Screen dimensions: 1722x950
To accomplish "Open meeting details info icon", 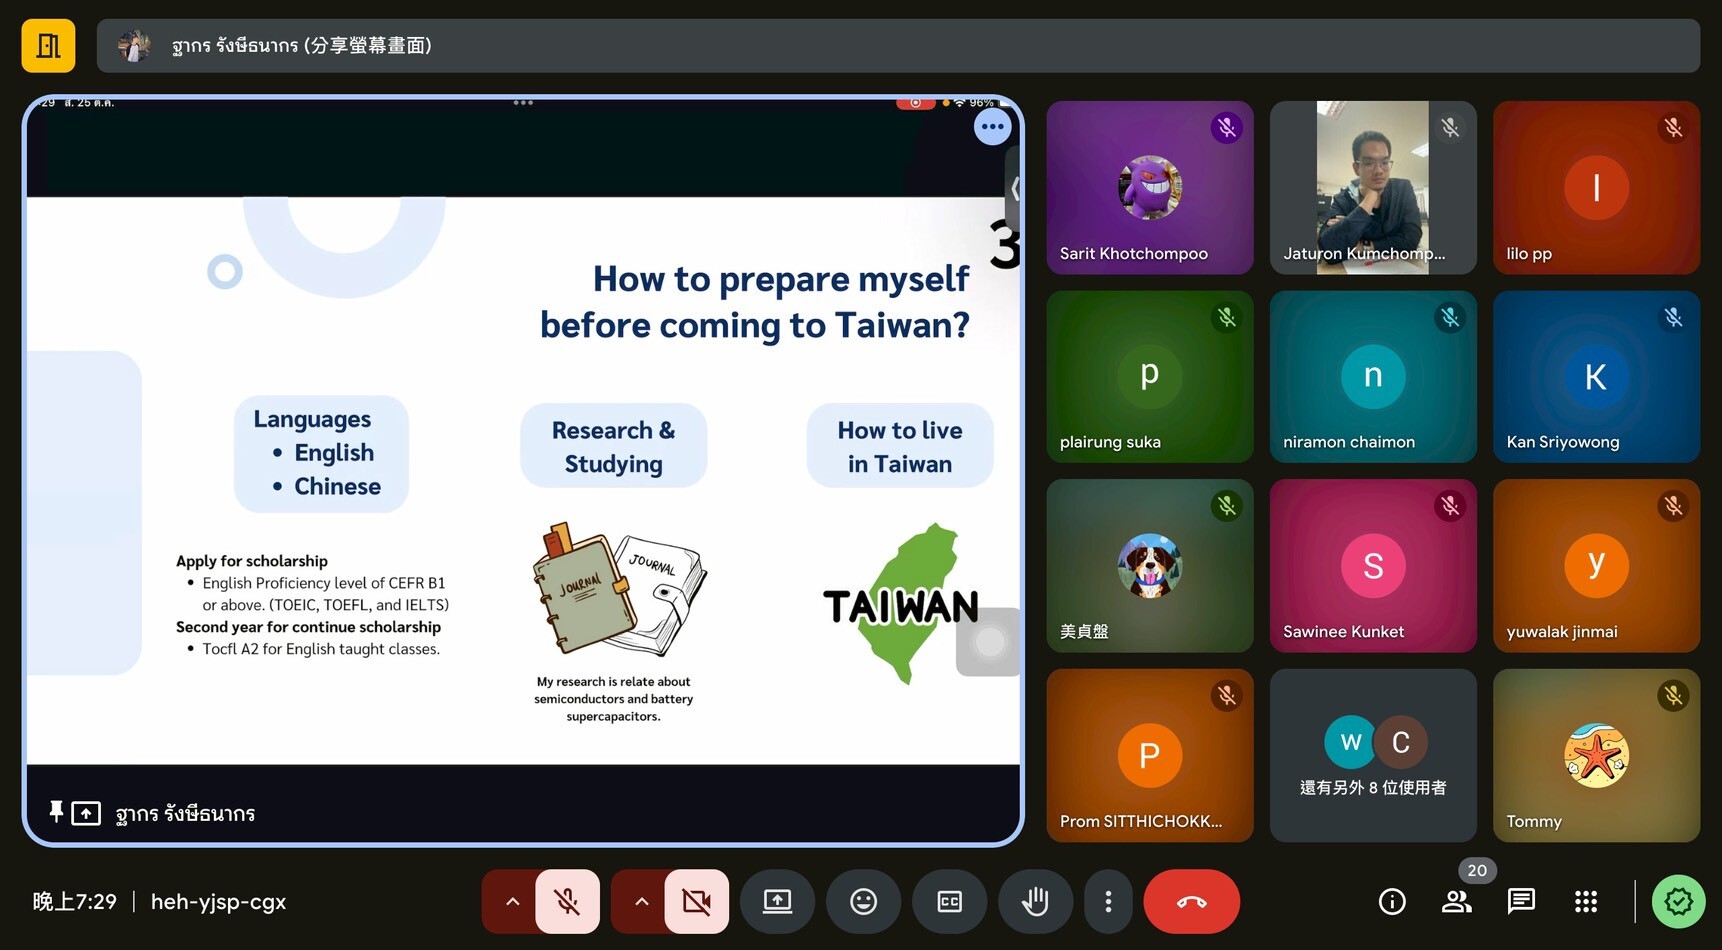I will pyautogui.click(x=1392, y=902).
